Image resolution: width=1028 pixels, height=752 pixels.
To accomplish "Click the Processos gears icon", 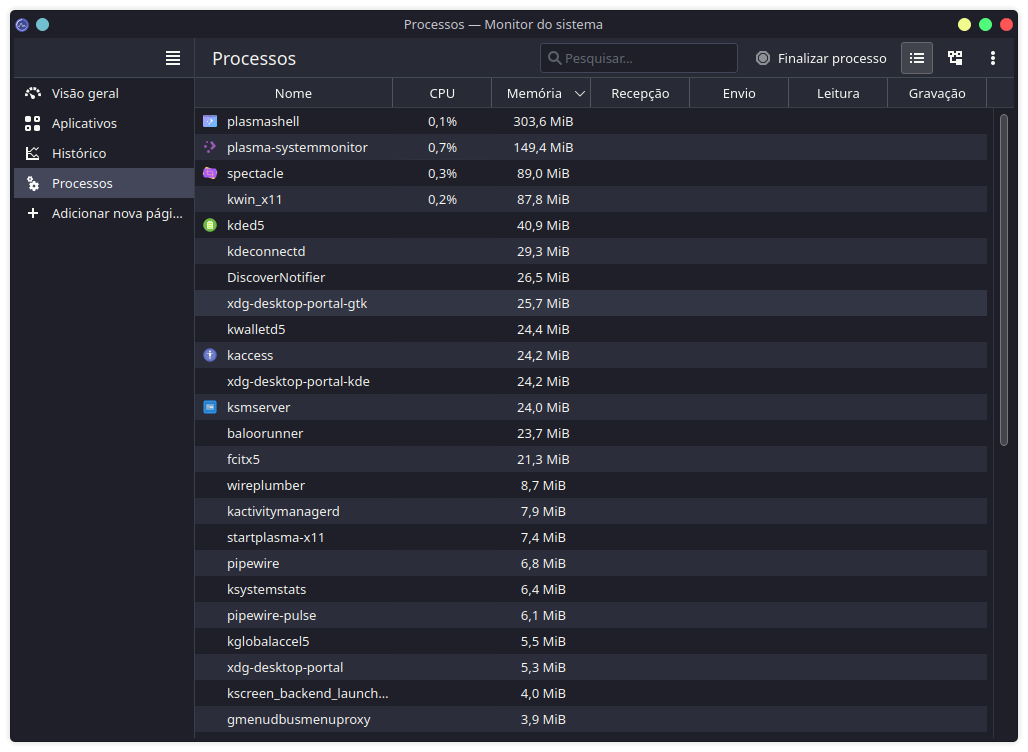I will tap(33, 184).
